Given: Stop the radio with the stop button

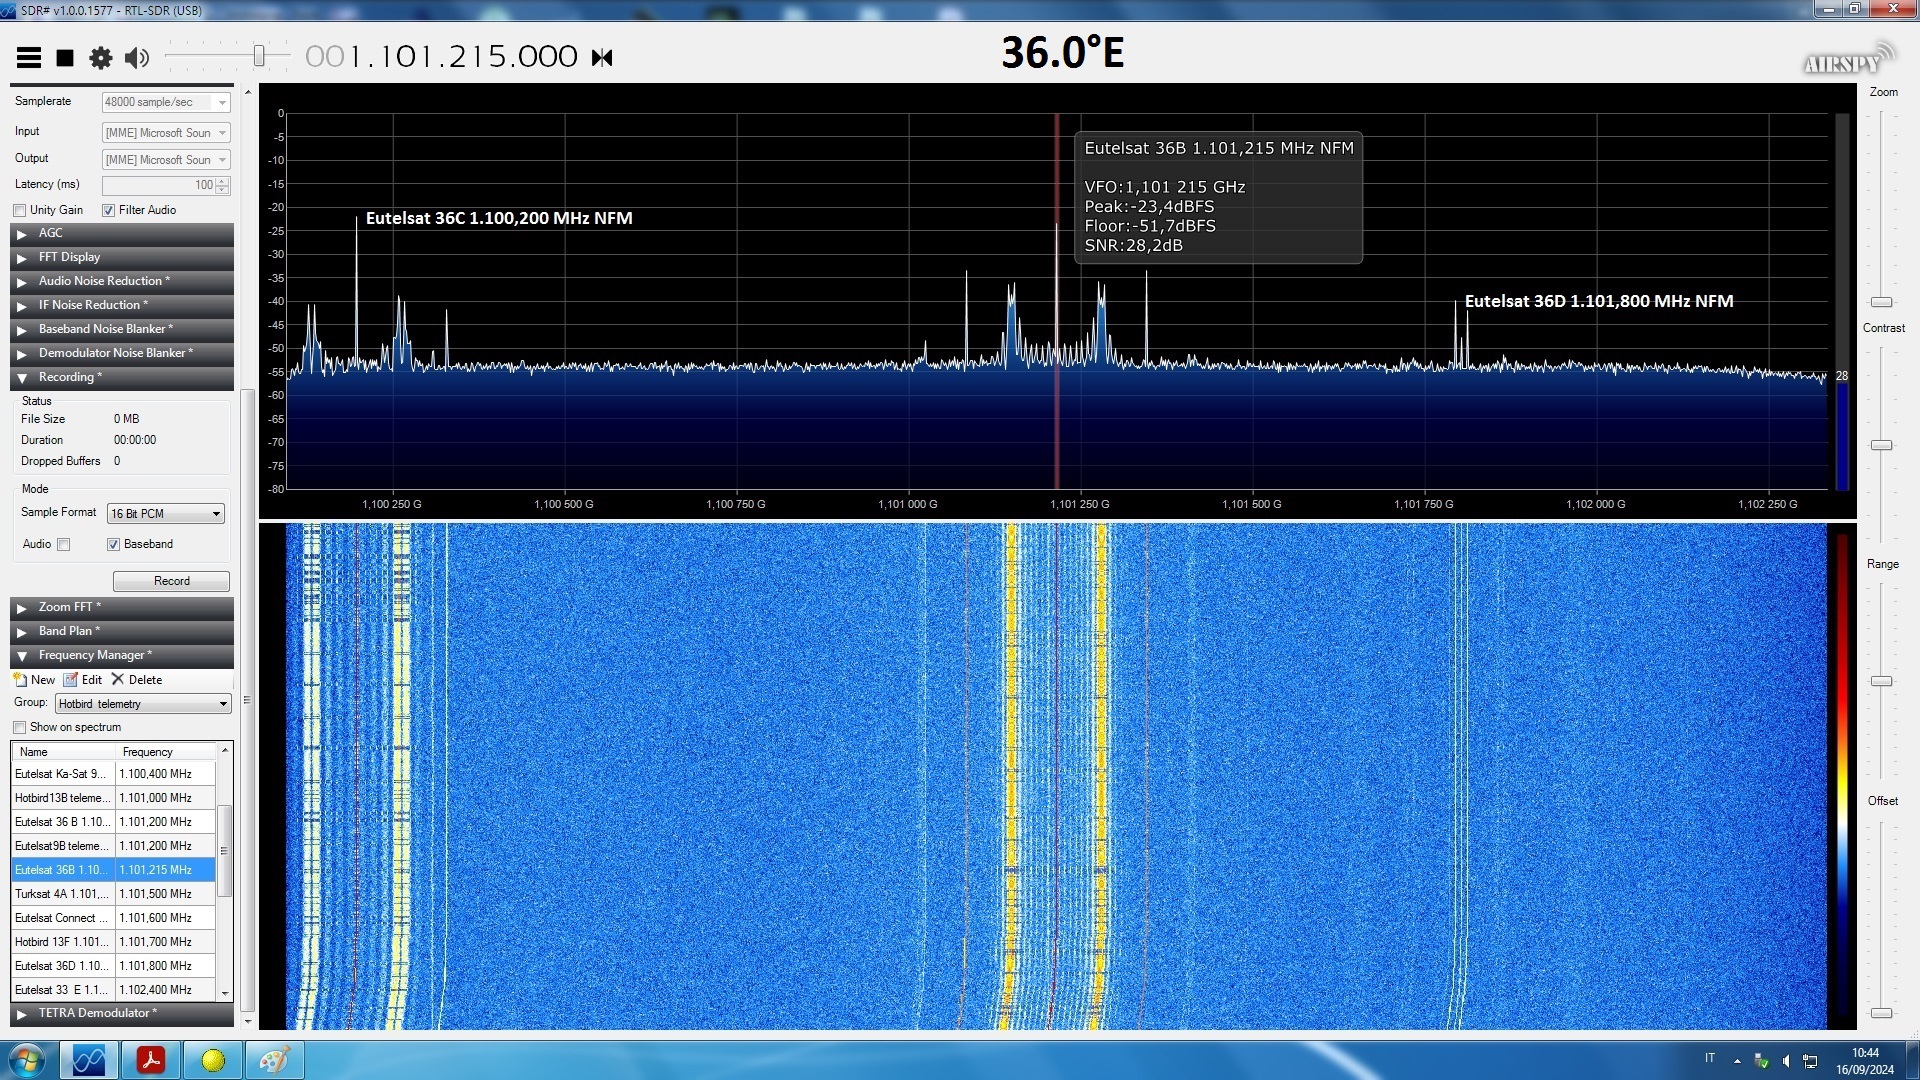Looking at the screenshot, I should [65, 58].
